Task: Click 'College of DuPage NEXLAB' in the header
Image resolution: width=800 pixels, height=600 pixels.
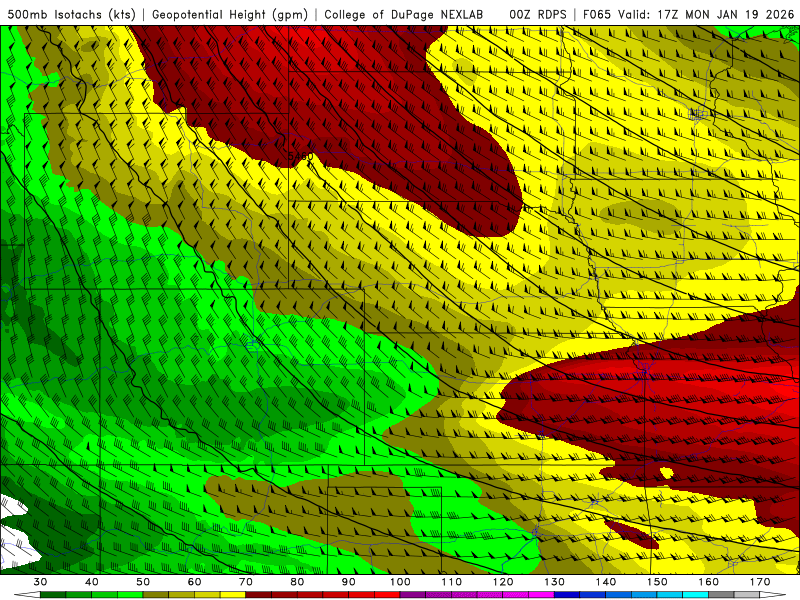Action: tap(403, 14)
